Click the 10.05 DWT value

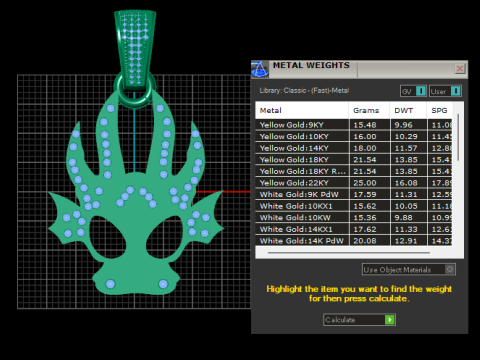coord(406,206)
